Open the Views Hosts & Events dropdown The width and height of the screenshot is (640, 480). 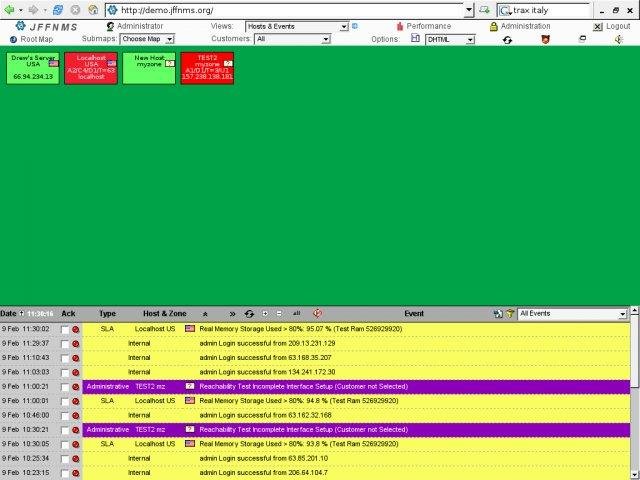coord(297,27)
